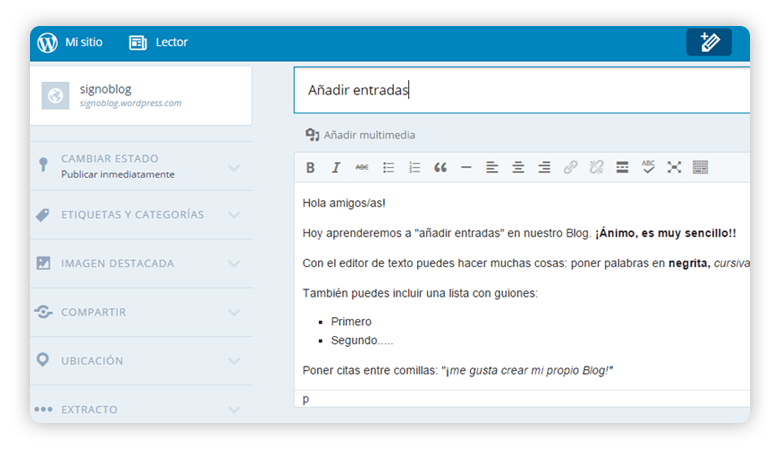This screenshot has height=450, width=780.
Task: Click the list item 'Primero'
Action: 351,322
